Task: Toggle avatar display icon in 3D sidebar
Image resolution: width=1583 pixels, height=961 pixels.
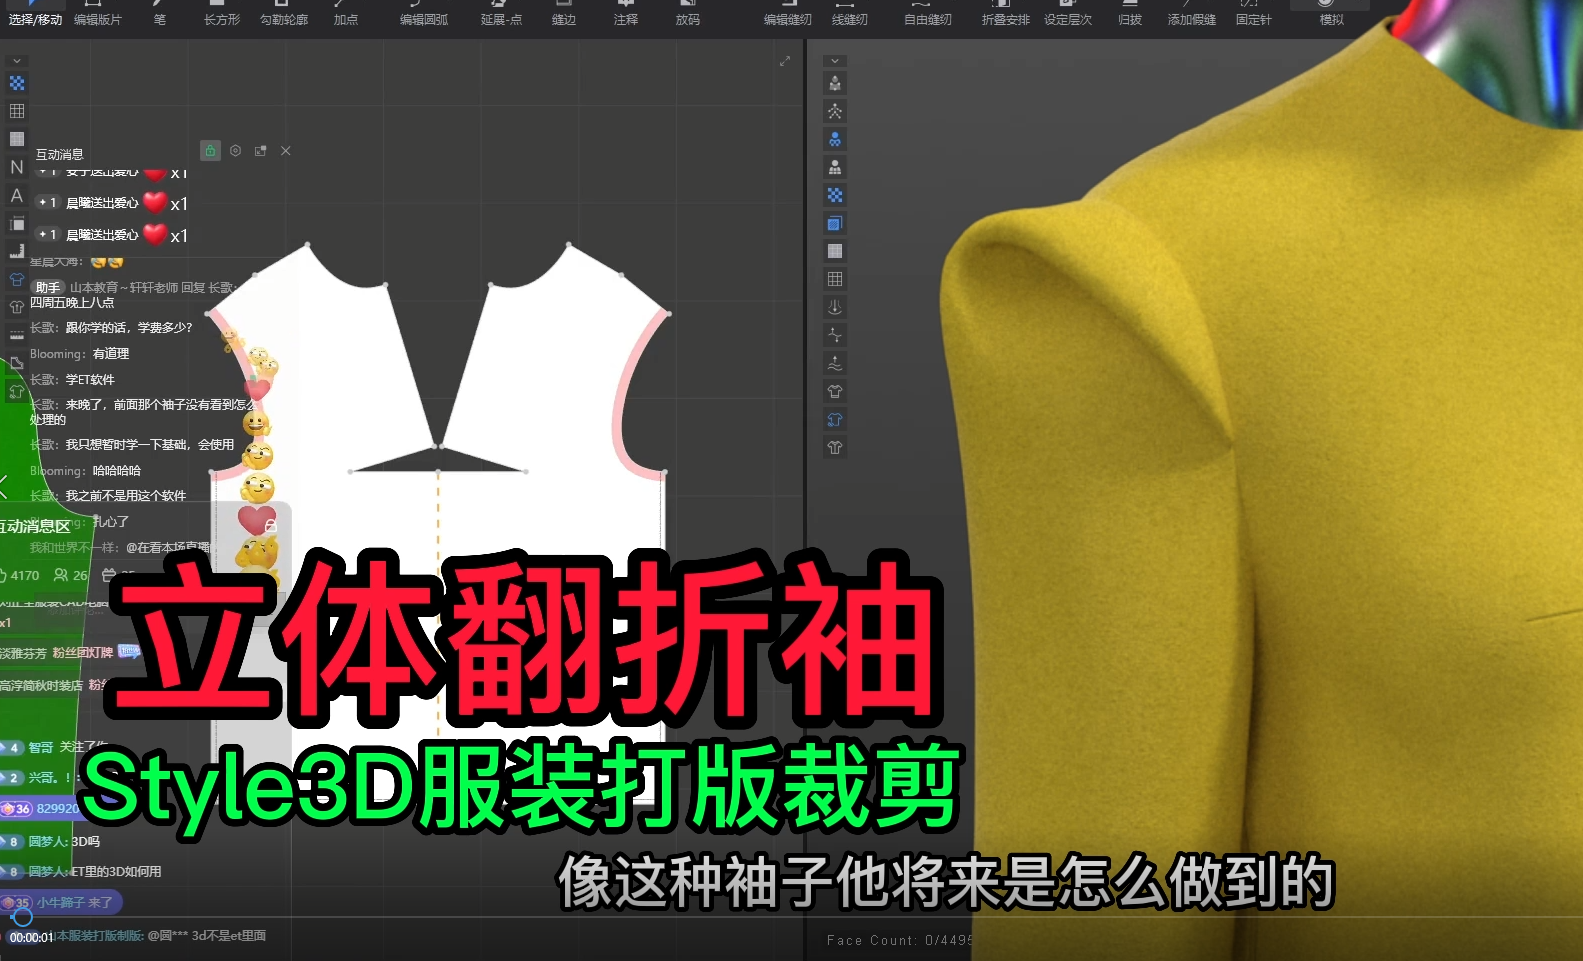Action: pyautogui.click(x=835, y=83)
